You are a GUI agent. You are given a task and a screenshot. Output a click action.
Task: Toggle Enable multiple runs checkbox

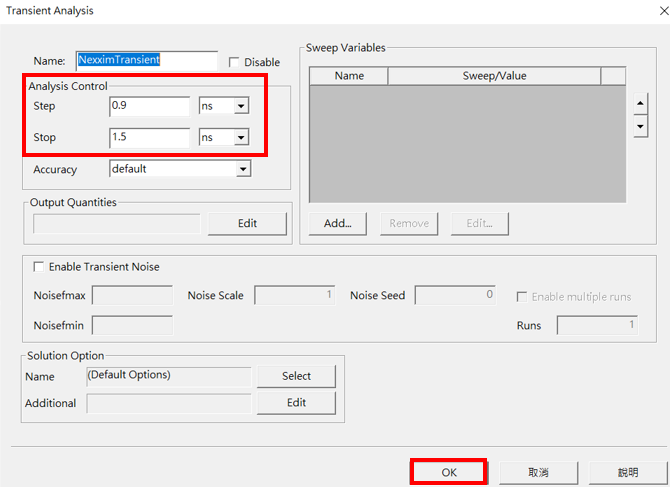pyautogui.click(x=522, y=297)
